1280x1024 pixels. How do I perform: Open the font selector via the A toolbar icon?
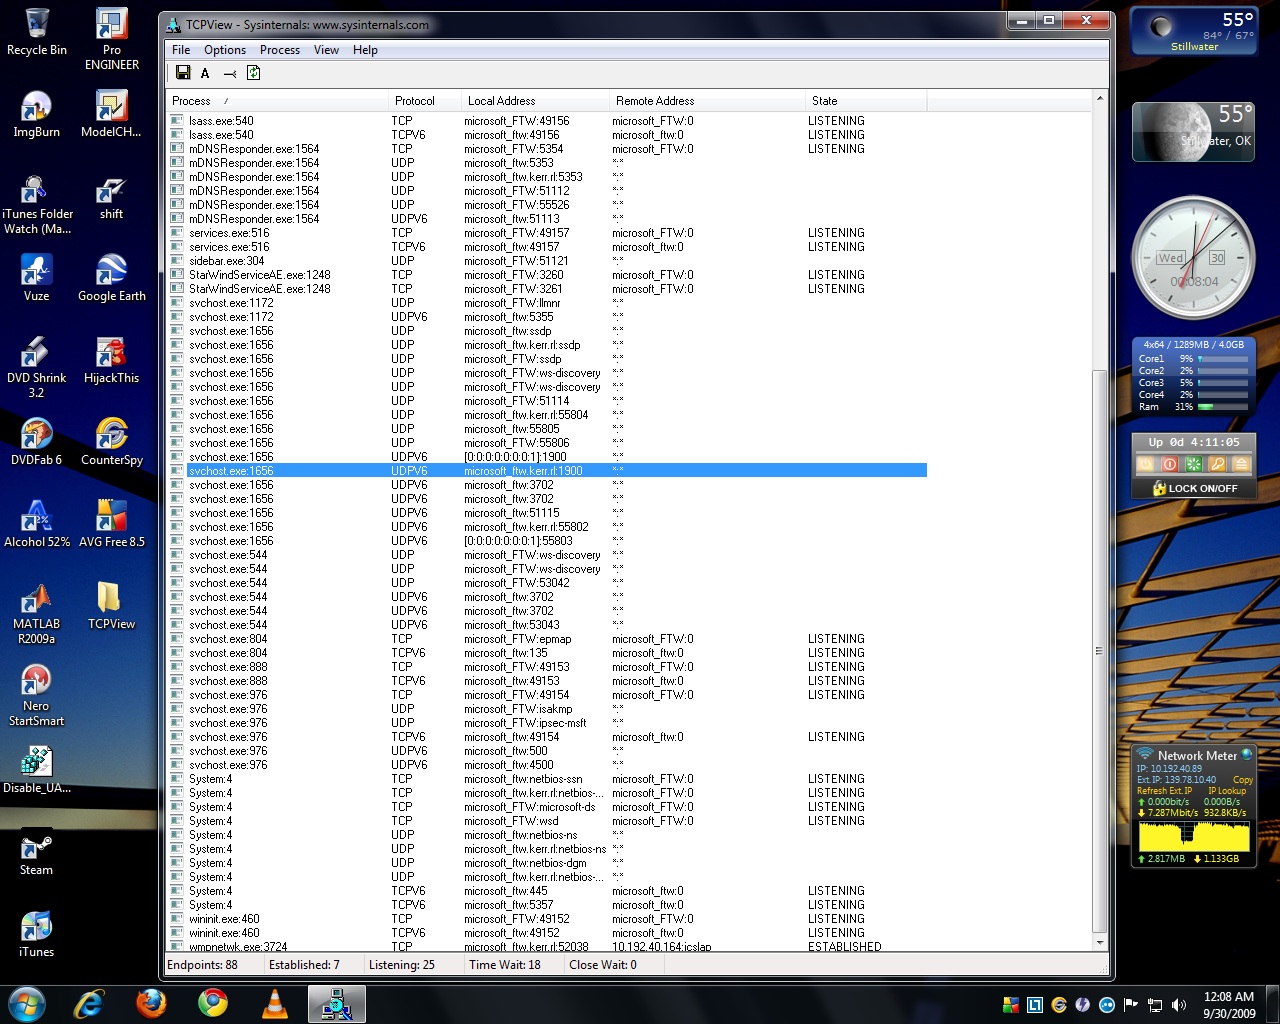tap(205, 73)
